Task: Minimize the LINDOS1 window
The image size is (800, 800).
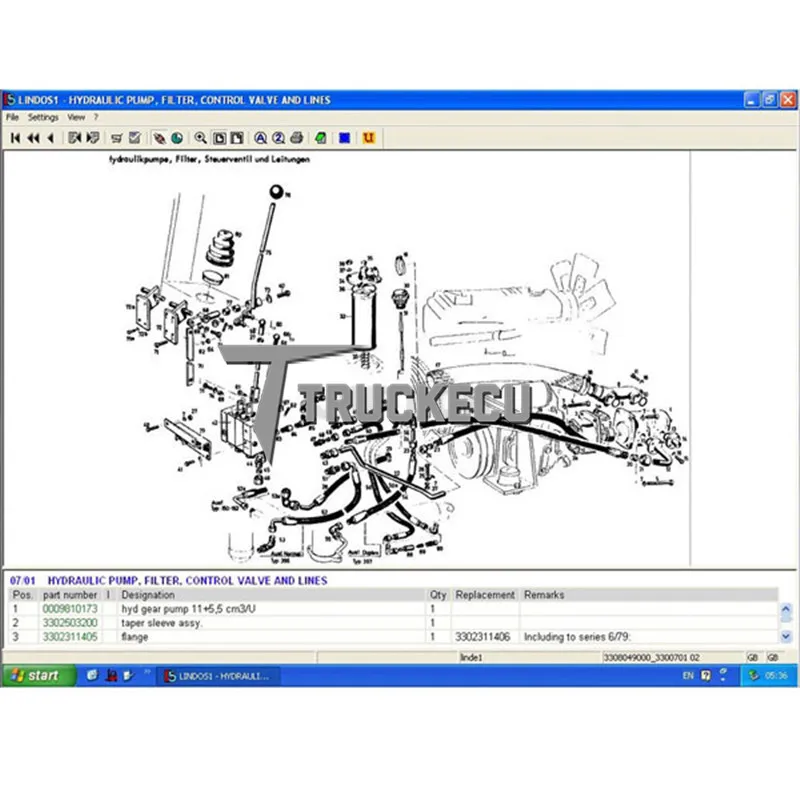Action: tap(751, 99)
